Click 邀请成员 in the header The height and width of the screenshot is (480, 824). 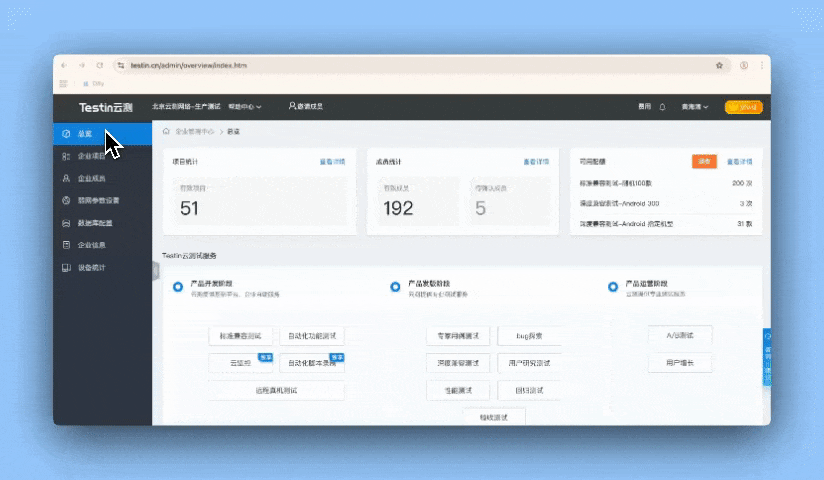coord(305,106)
